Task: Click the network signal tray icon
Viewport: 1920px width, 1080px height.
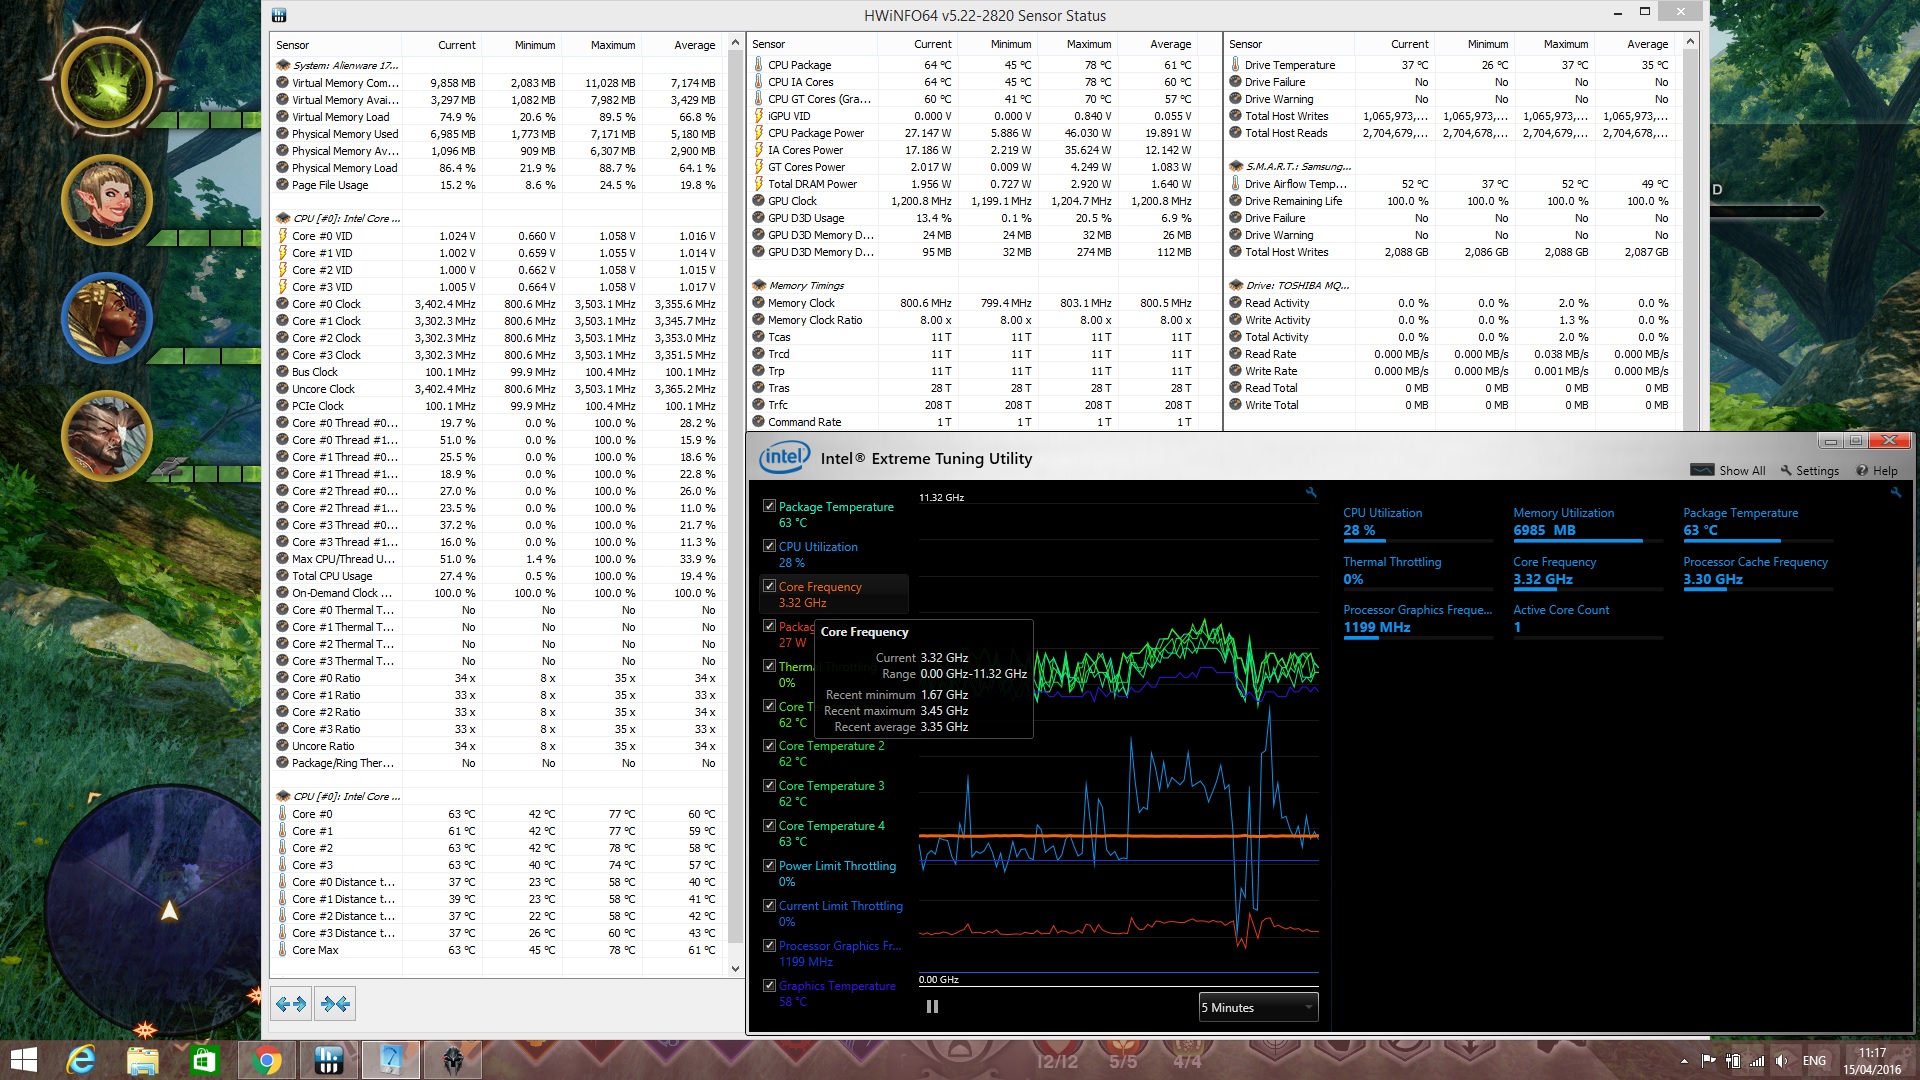Action: click(1755, 1061)
